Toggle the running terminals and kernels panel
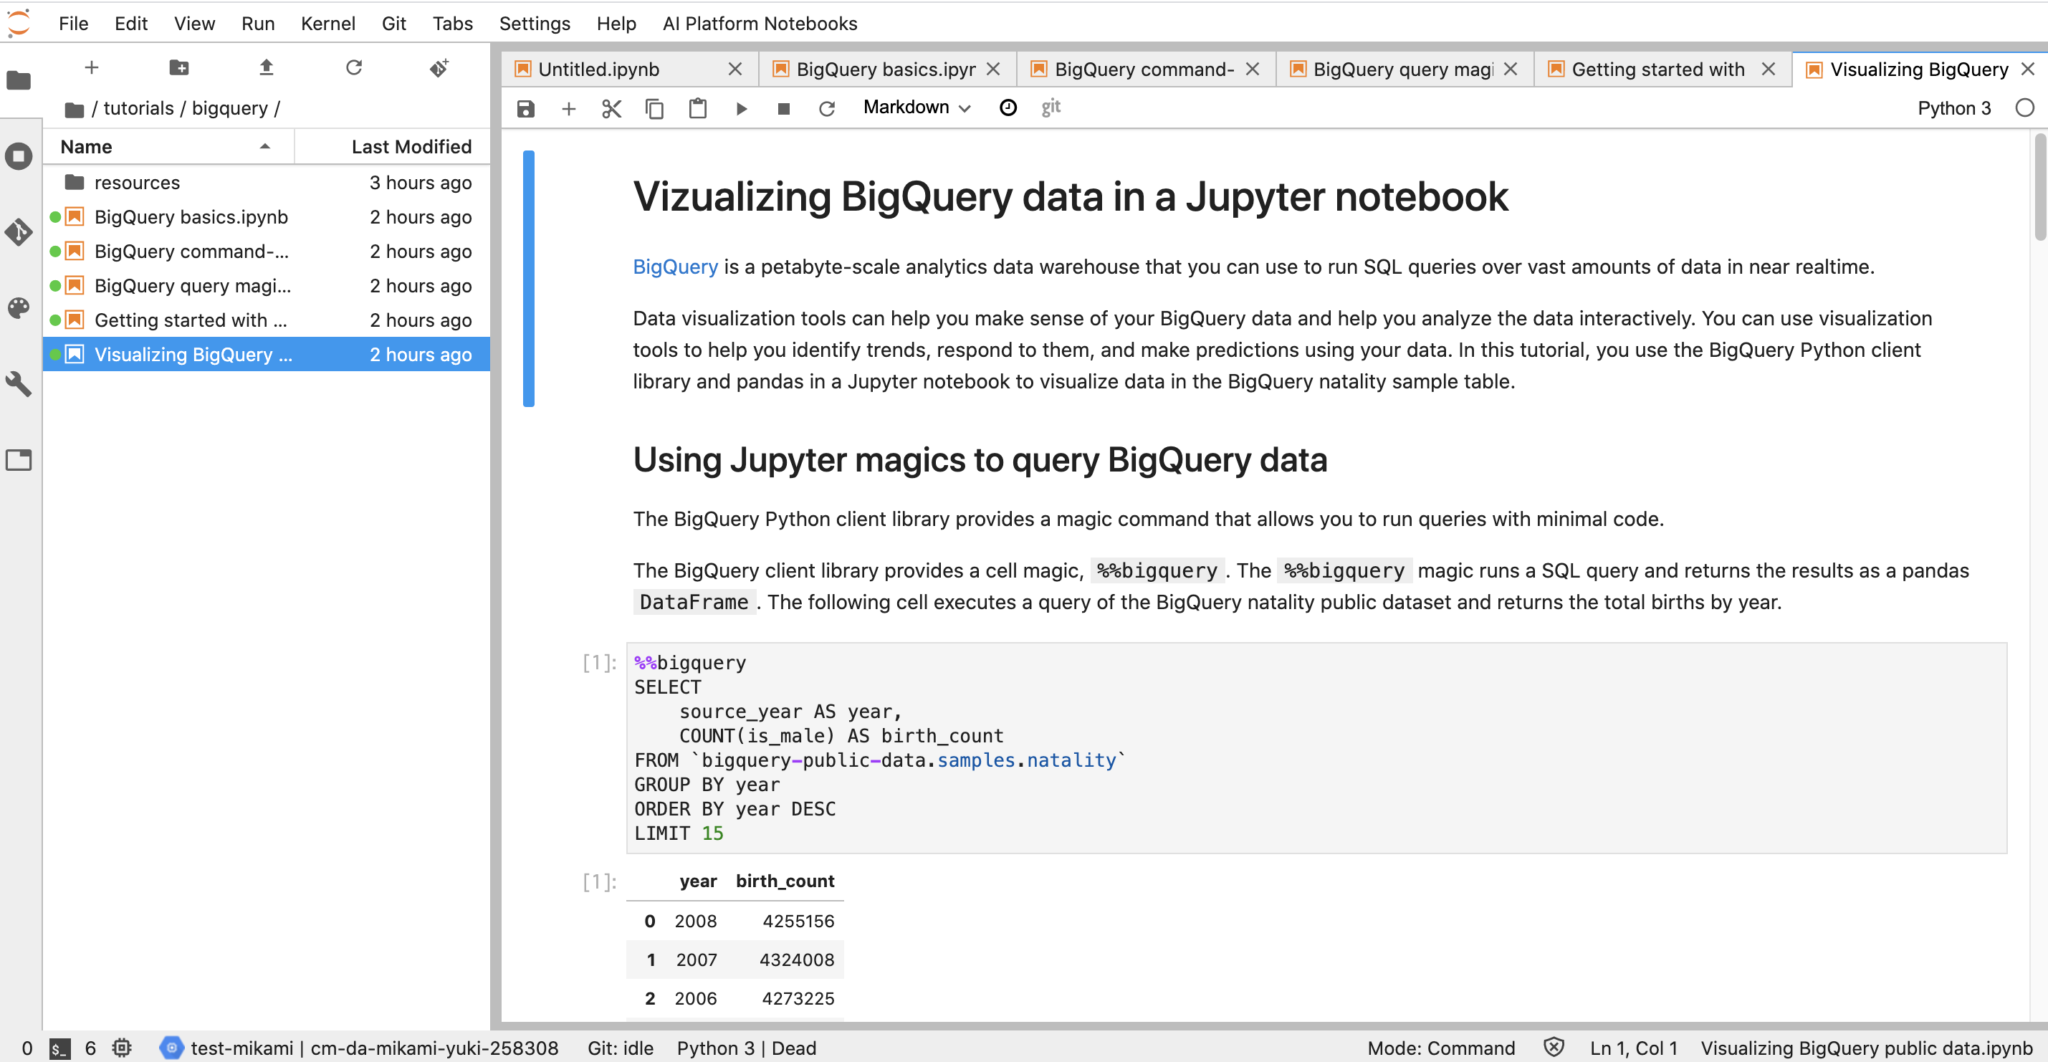The width and height of the screenshot is (2048, 1062). [20, 155]
